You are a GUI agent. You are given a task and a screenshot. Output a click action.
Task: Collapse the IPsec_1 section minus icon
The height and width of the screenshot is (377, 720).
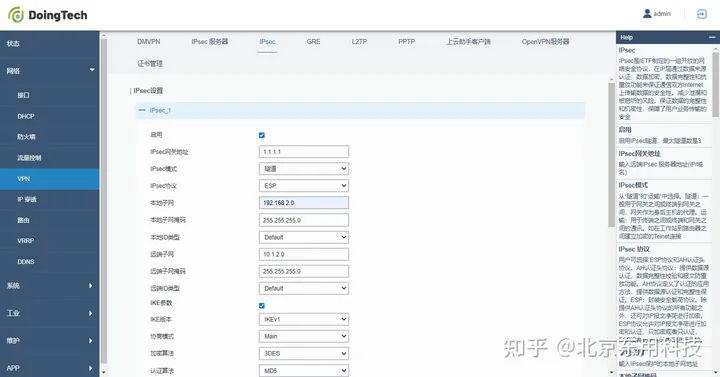pos(142,110)
